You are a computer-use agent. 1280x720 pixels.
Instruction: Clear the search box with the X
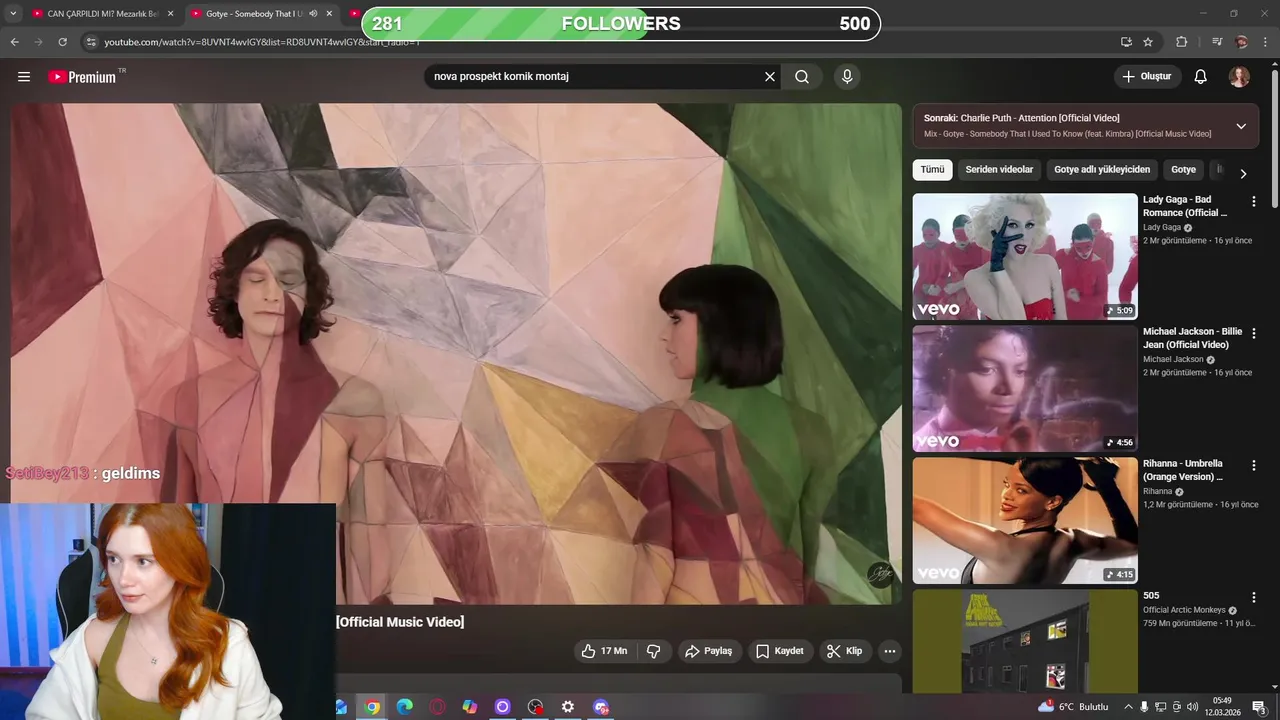pos(770,77)
